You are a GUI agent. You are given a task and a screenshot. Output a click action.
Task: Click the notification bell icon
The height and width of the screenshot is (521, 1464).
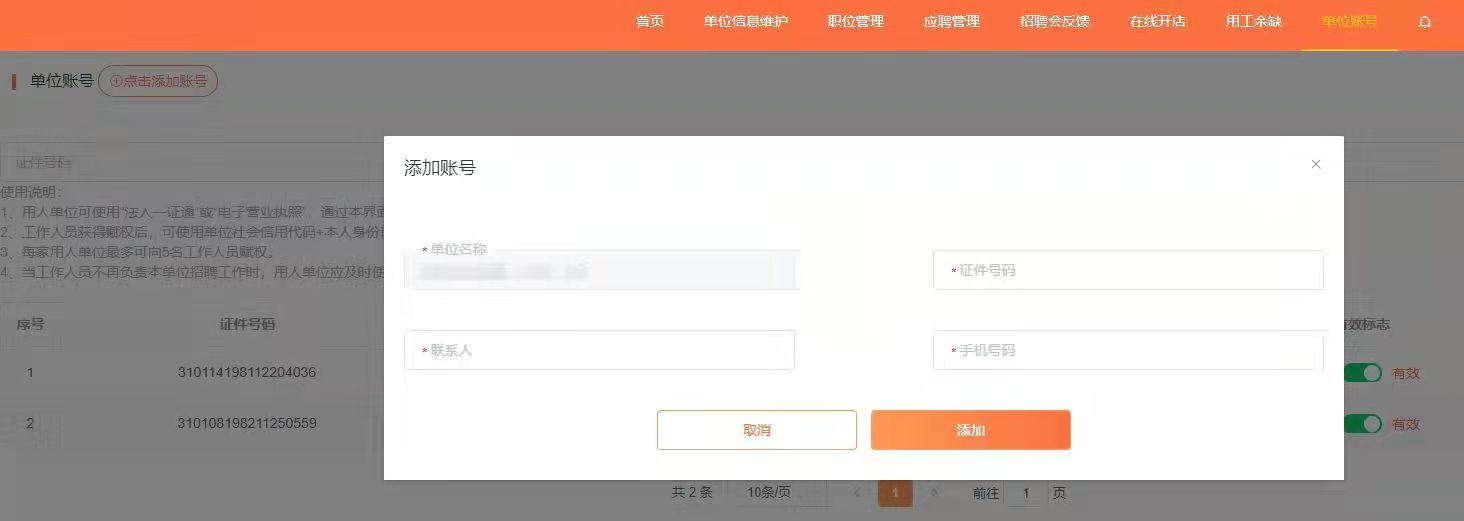click(x=1425, y=22)
